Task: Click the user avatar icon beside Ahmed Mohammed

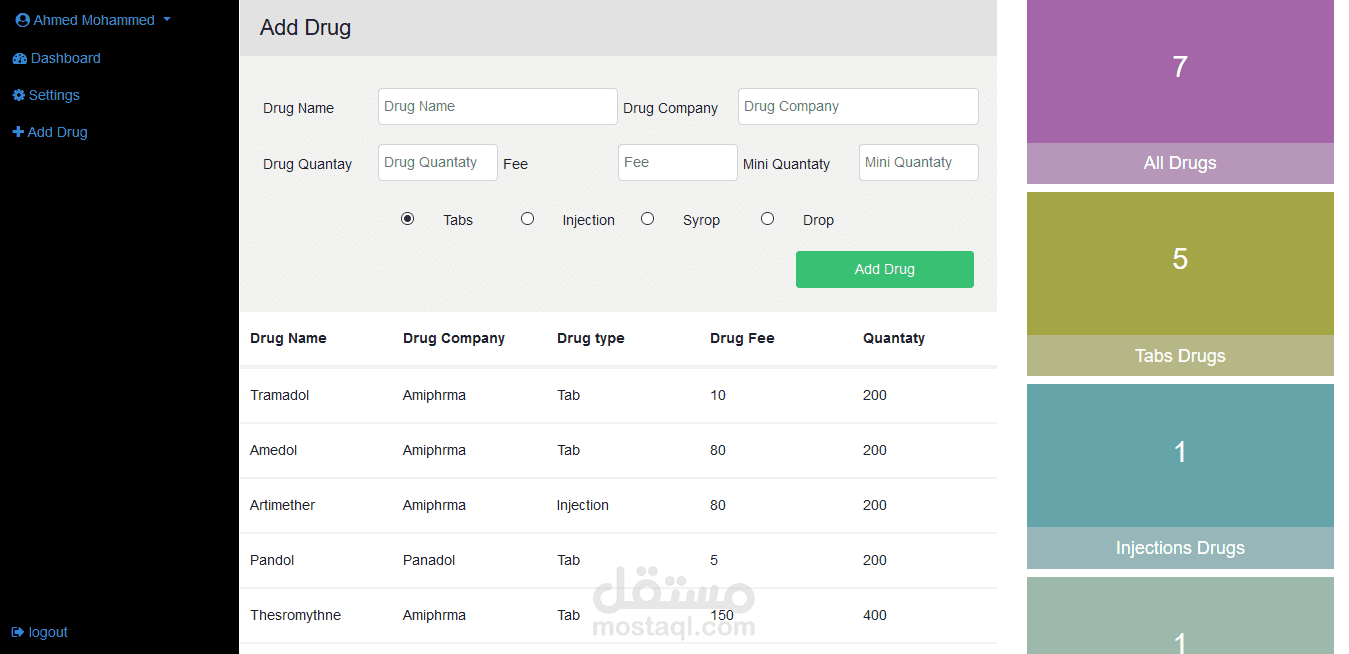Action: pos(23,20)
